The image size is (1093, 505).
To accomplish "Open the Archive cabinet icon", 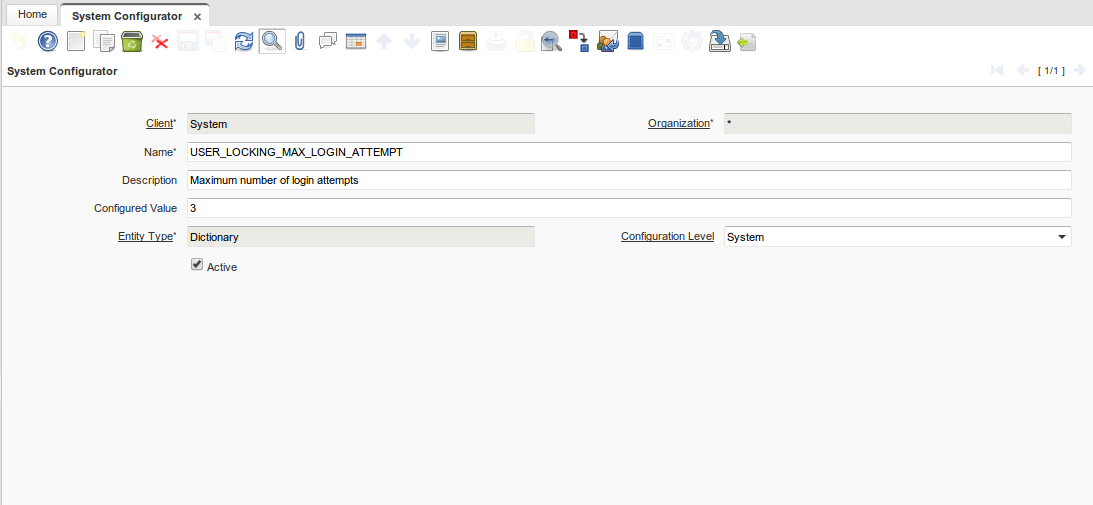I will [x=467, y=41].
